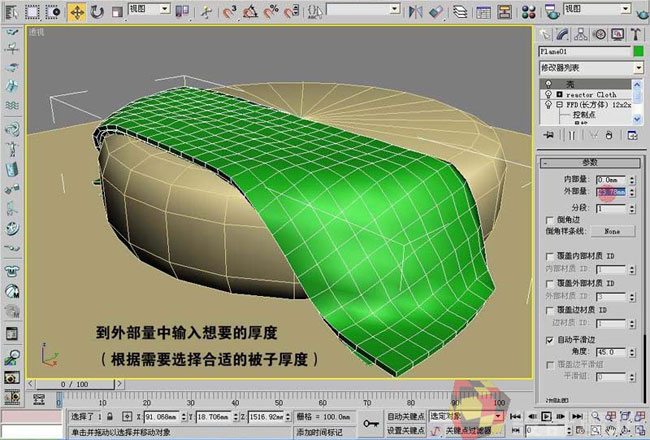The image size is (650, 440).
Task: Click the 分段 segments field
Action: click(x=611, y=209)
